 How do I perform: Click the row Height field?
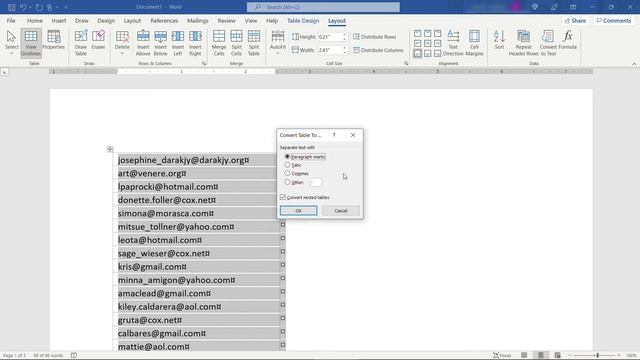(x=330, y=37)
